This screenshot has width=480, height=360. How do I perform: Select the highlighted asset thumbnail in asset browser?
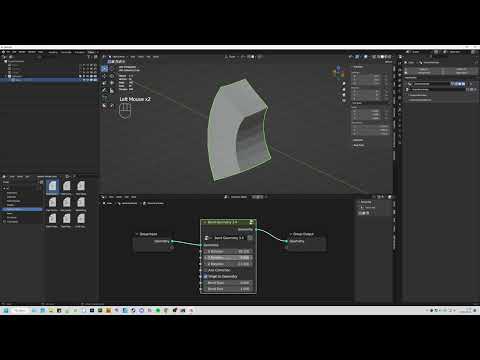(x=52, y=187)
